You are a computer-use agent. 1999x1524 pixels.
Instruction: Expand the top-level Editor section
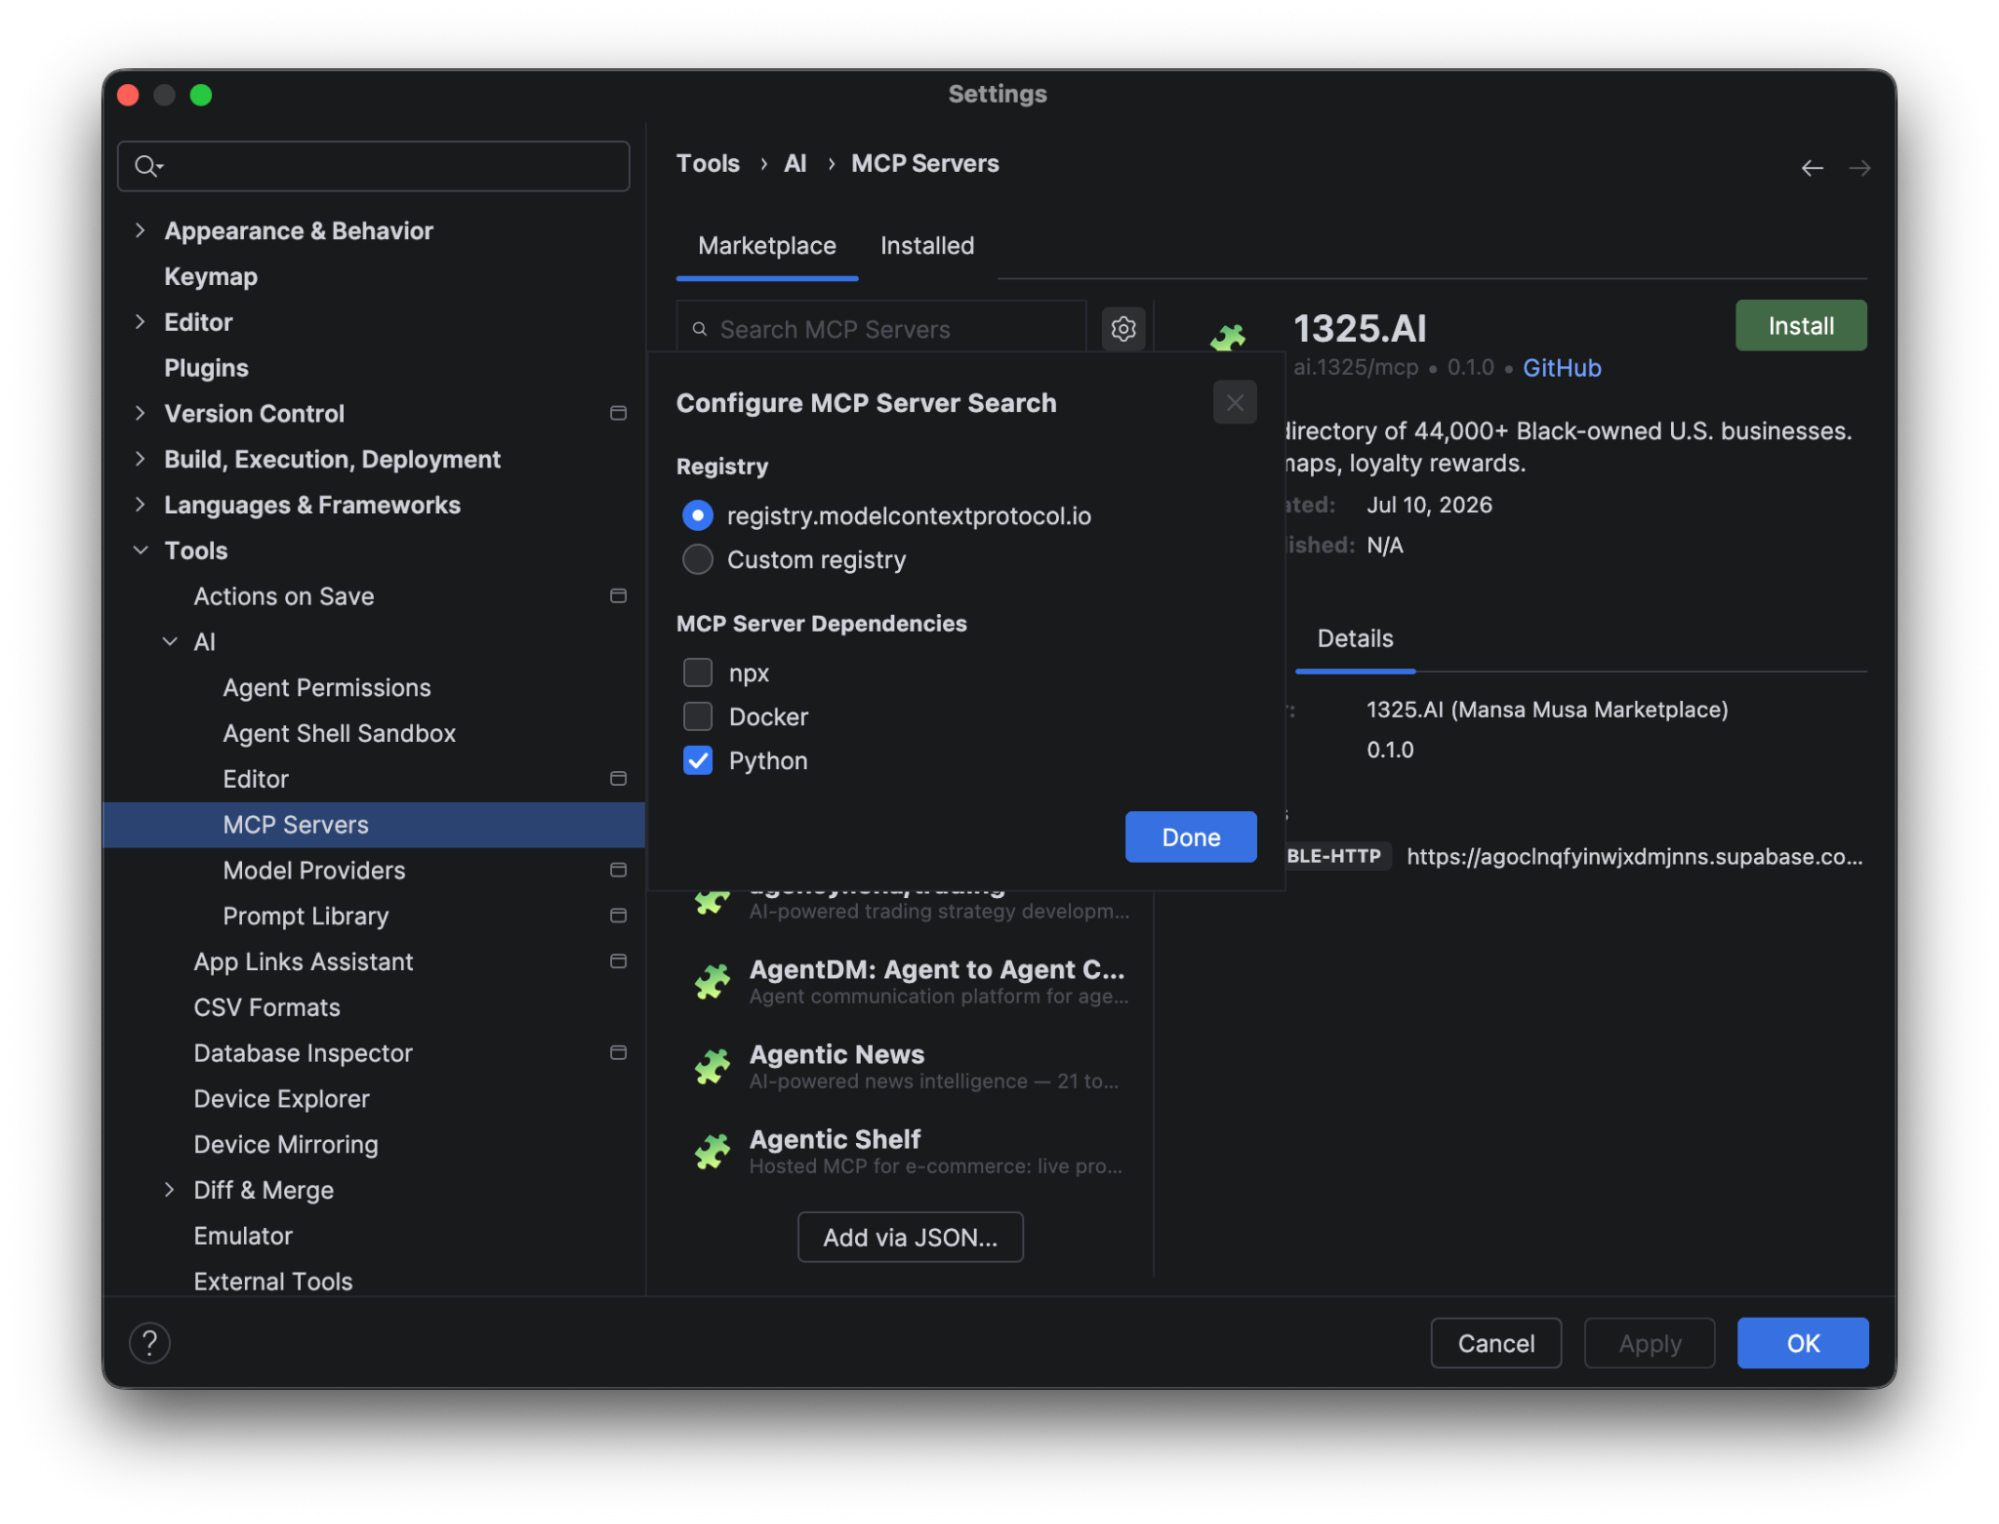[140, 322]
